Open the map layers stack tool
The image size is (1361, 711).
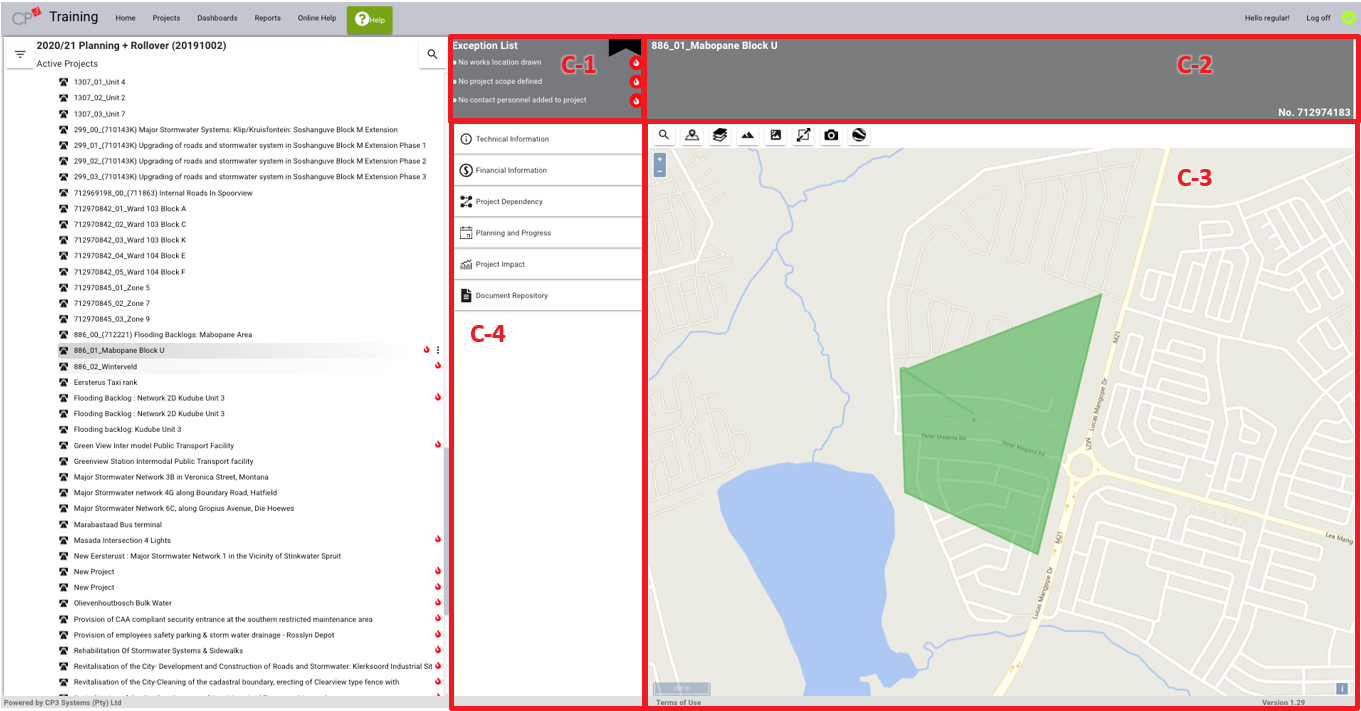(720, 135)
